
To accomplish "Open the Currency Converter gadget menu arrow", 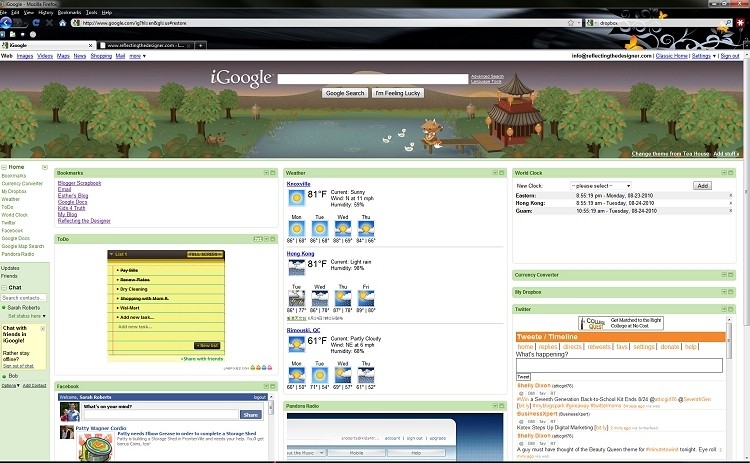I will pyautogui.click(x=724, y=275).
